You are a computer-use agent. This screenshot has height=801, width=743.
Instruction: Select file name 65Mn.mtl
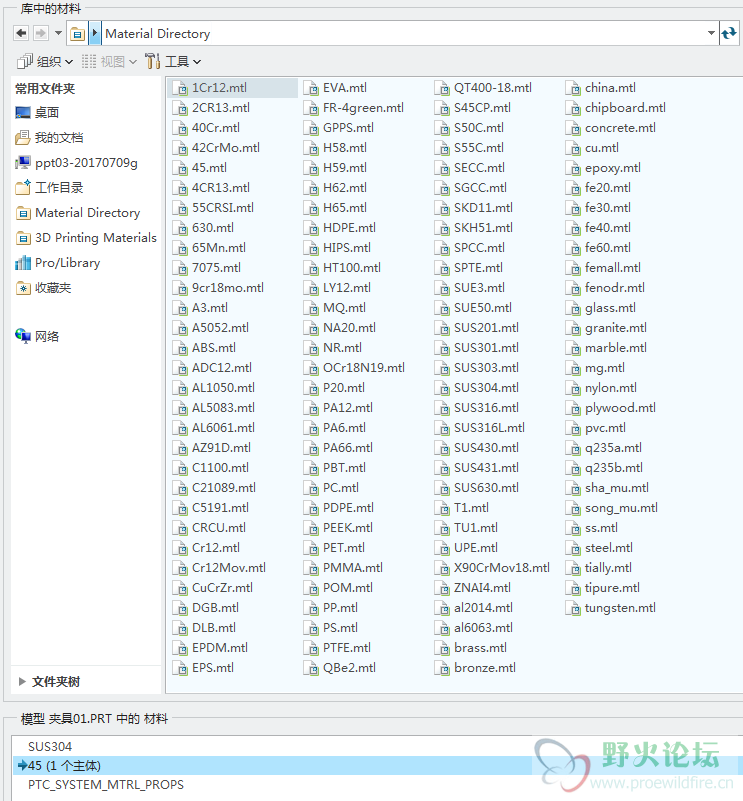click(219, 248)
